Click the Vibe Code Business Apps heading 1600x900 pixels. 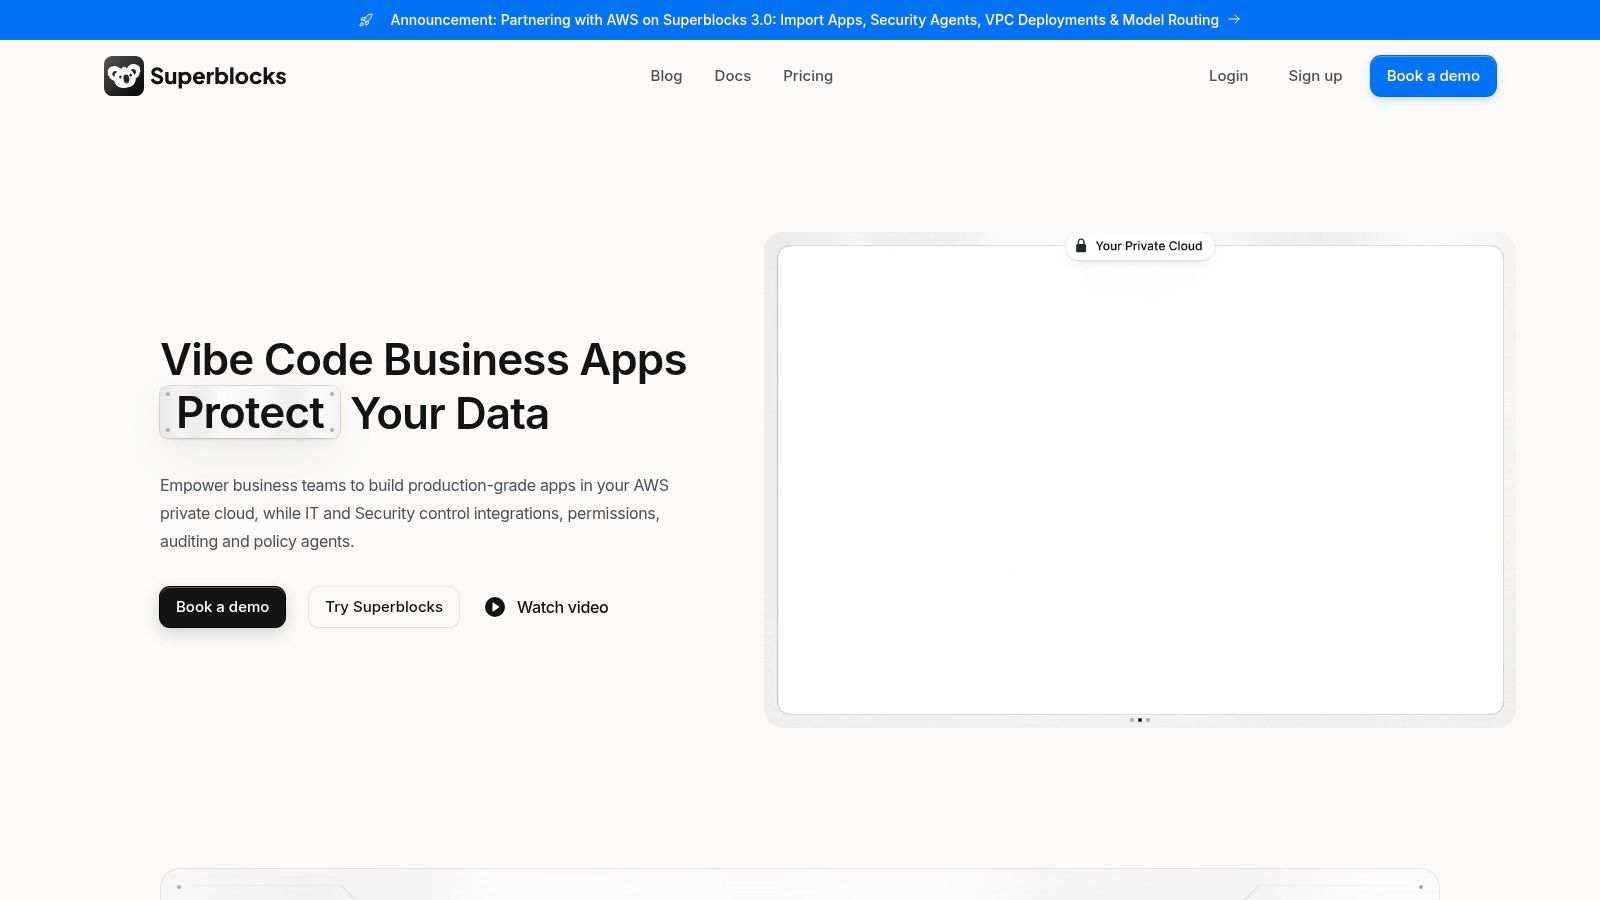click(424, 359)
